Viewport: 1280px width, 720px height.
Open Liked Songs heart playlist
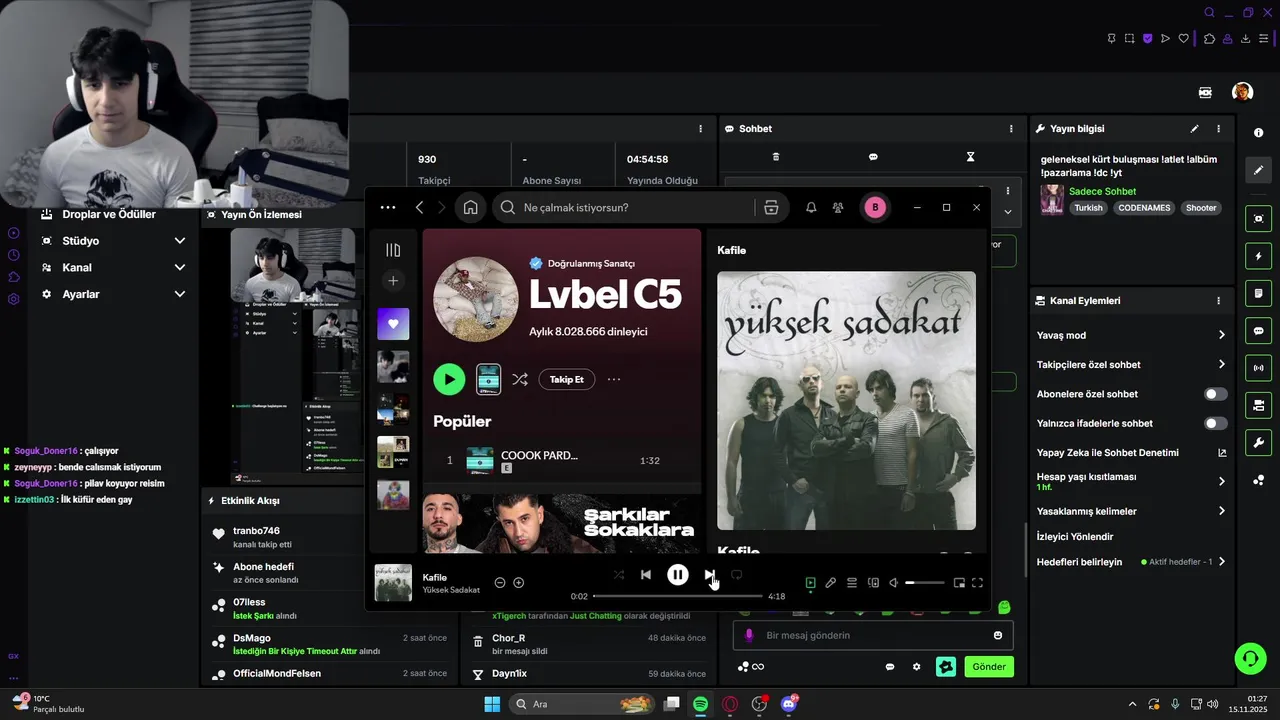point(393,324)
